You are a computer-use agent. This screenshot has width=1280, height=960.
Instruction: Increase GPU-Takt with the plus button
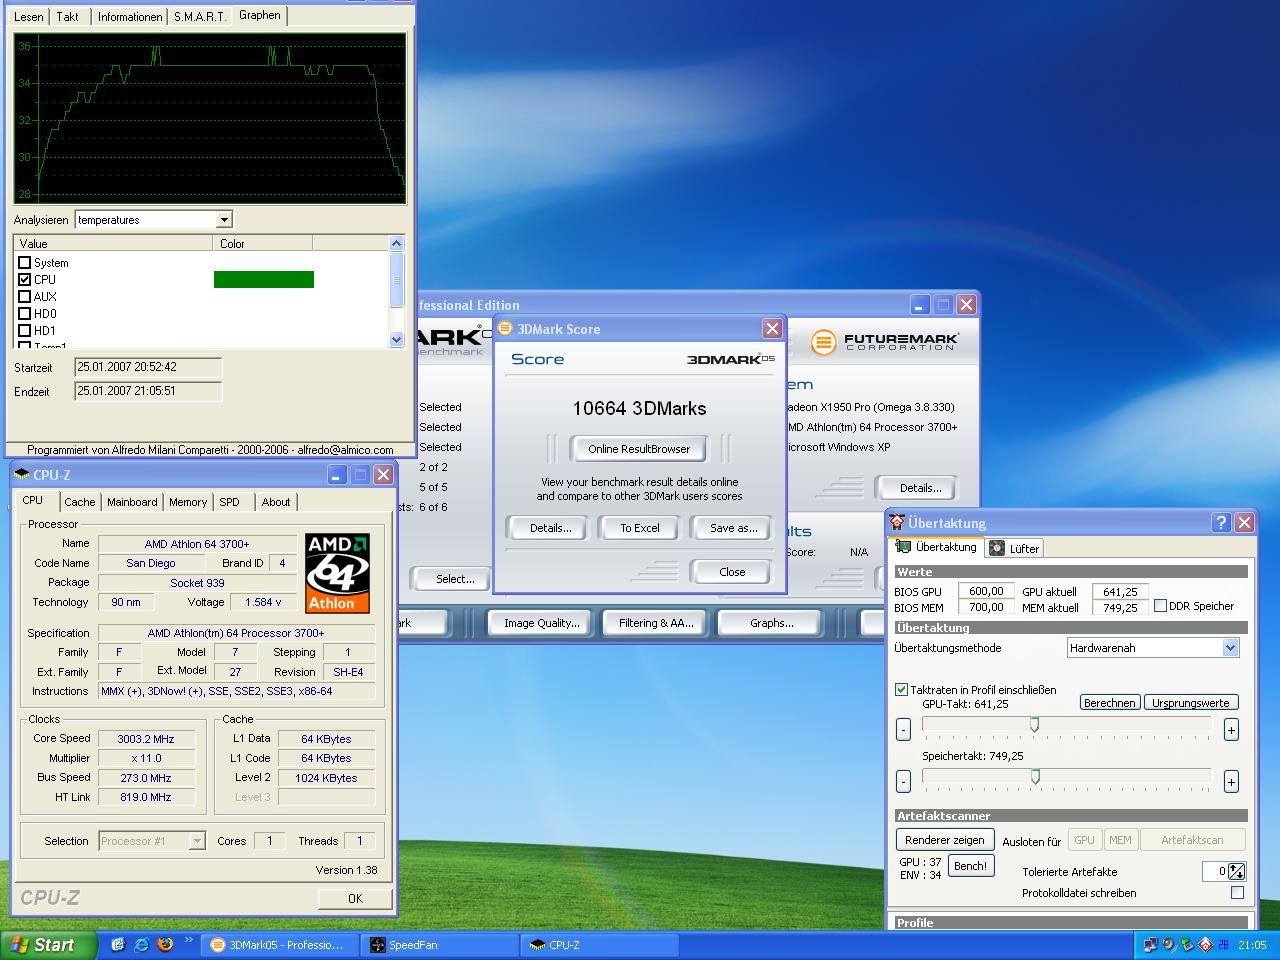(1231, 729)
